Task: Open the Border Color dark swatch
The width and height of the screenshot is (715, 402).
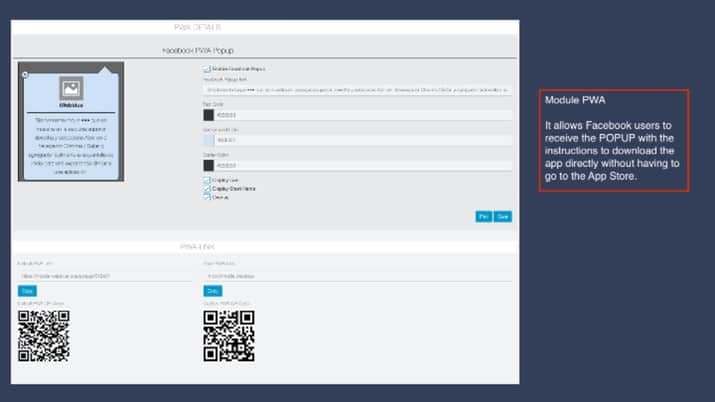Action: click(x=208, y=165)
